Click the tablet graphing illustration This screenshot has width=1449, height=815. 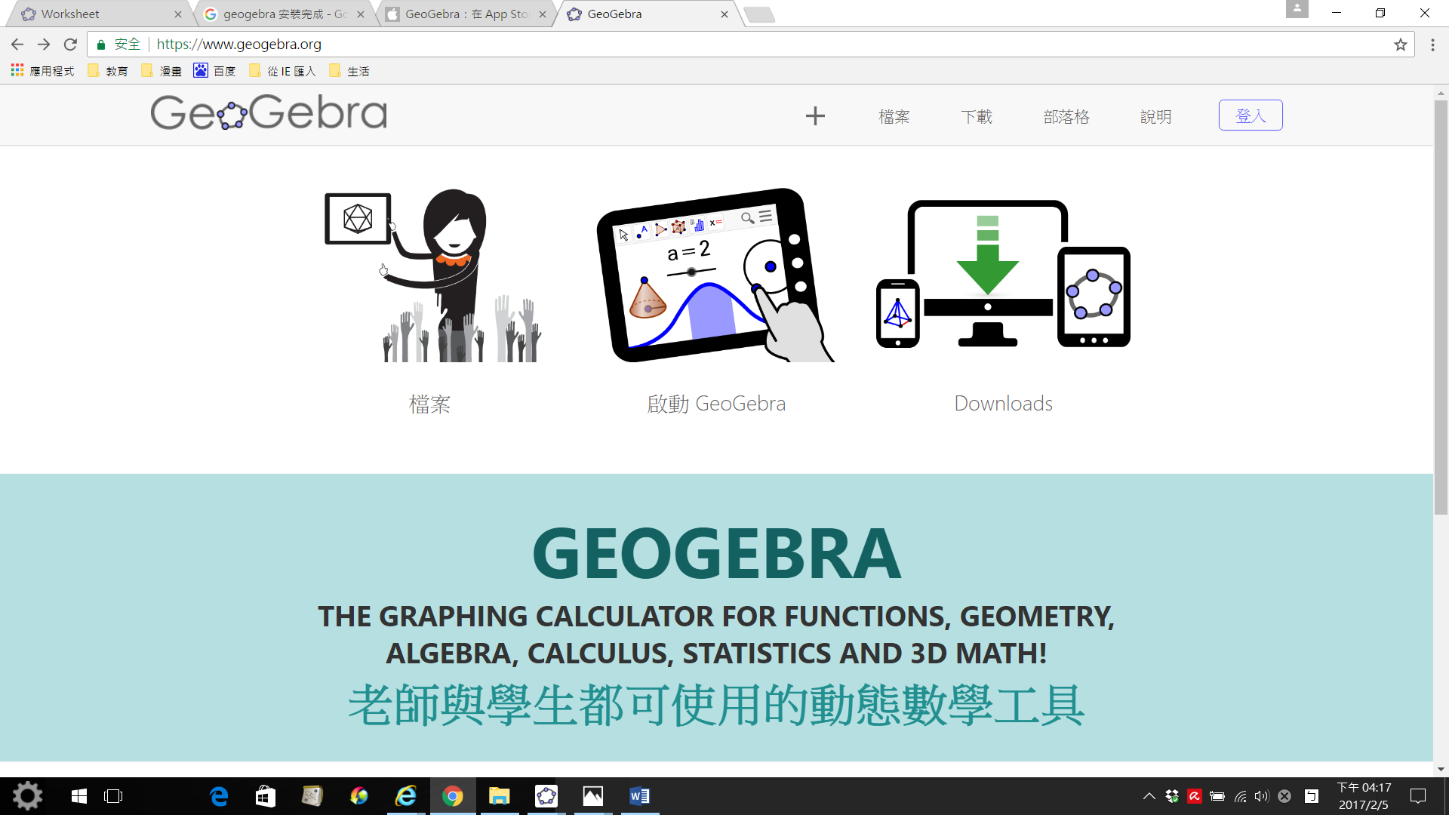[716, 275]
